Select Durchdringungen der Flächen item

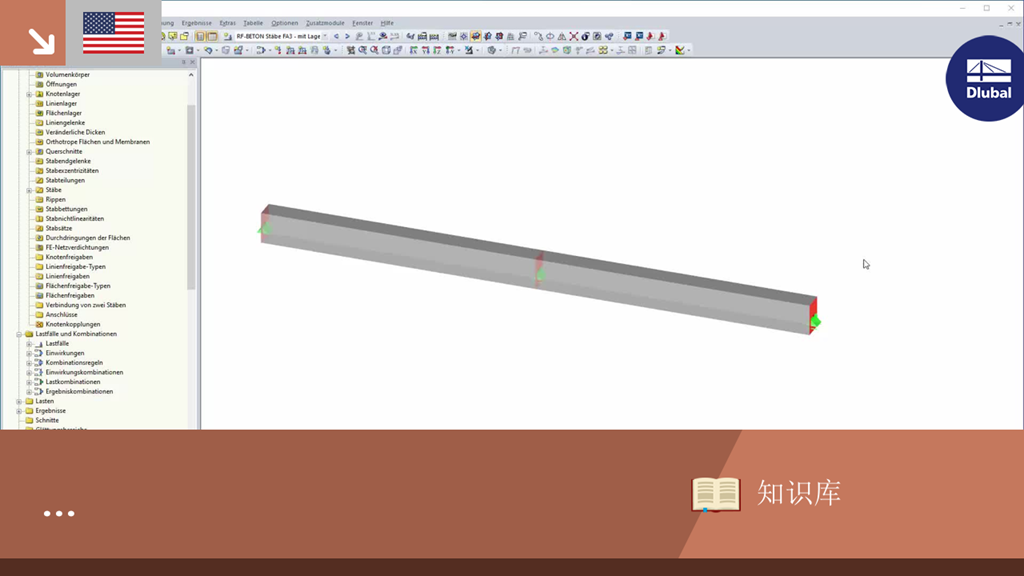88,238
